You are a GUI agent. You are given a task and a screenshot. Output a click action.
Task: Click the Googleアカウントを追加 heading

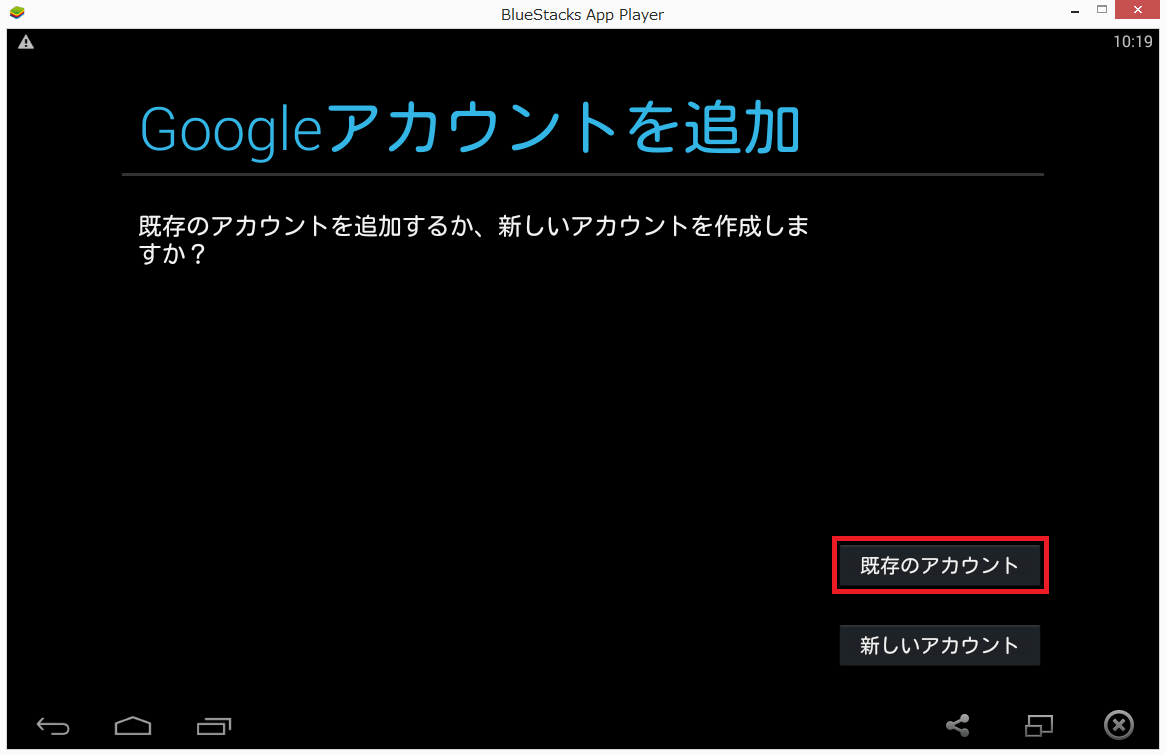click(x=470, y=128)
